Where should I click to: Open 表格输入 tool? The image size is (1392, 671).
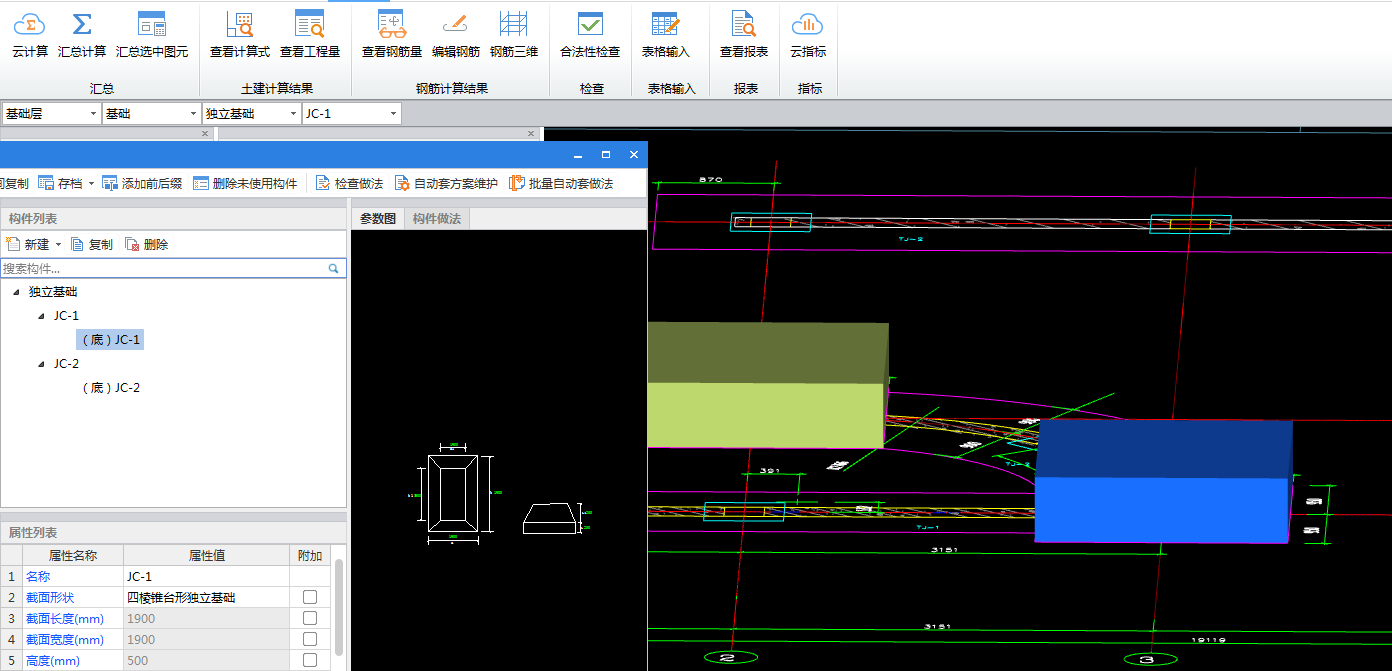[666, 36]
